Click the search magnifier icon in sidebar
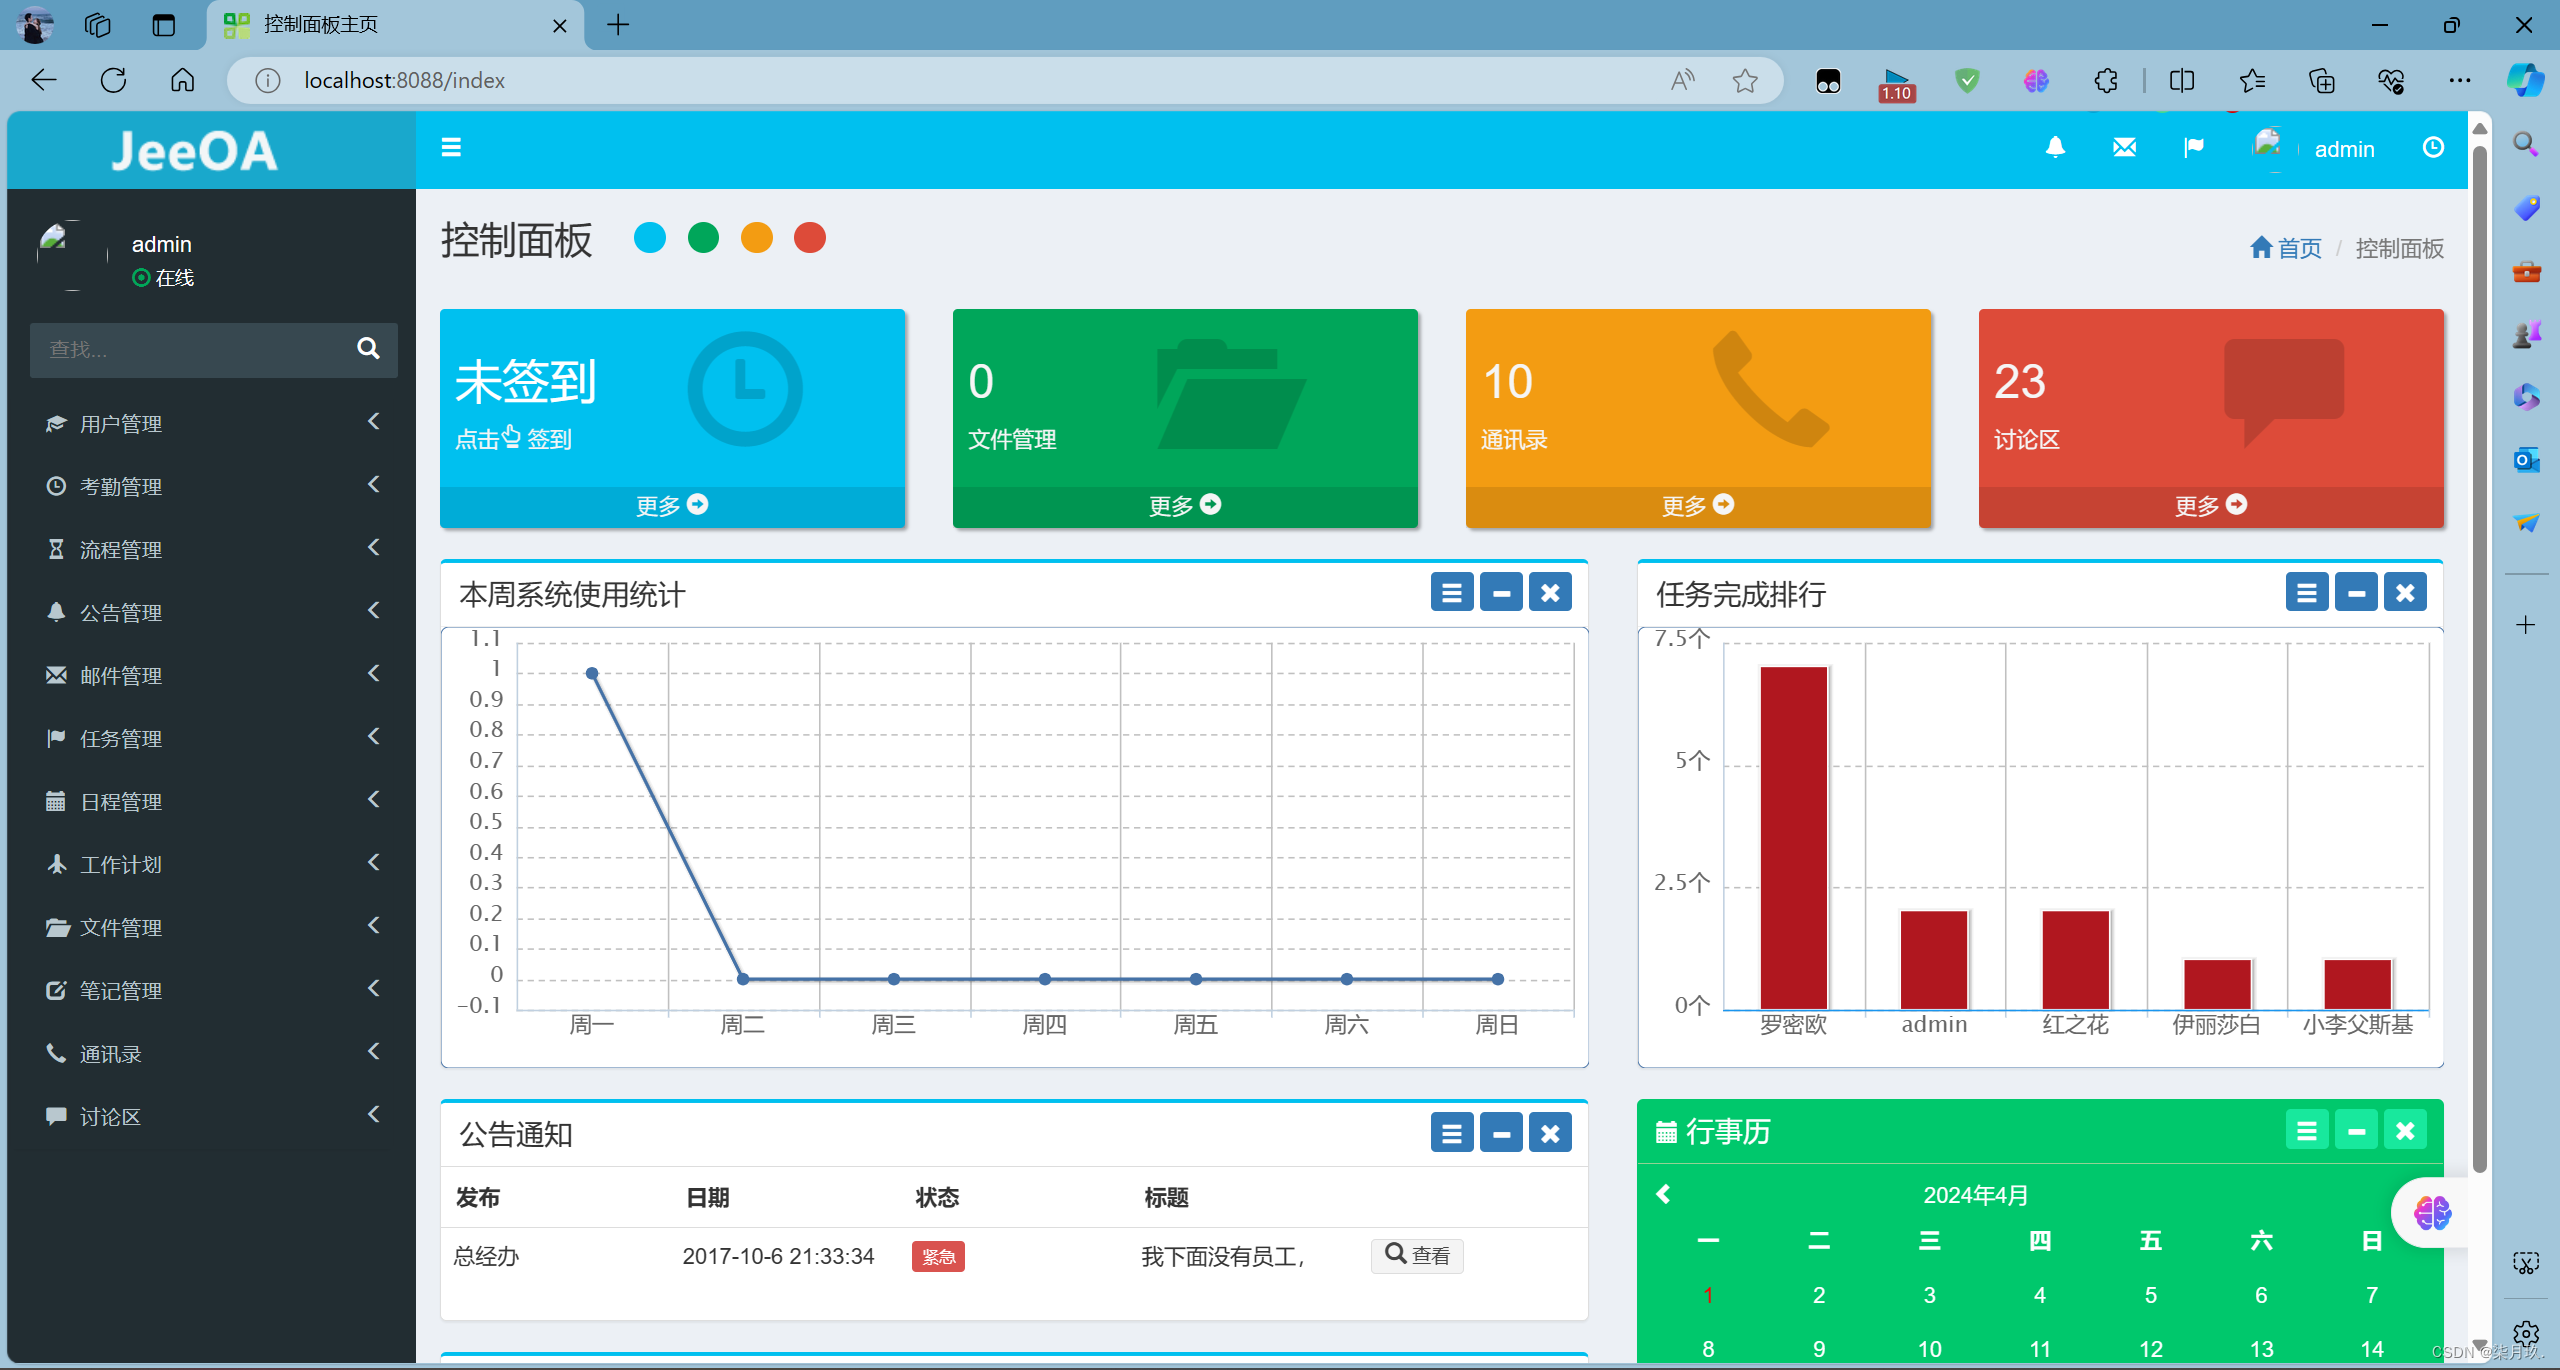 [x=367, y=349]
